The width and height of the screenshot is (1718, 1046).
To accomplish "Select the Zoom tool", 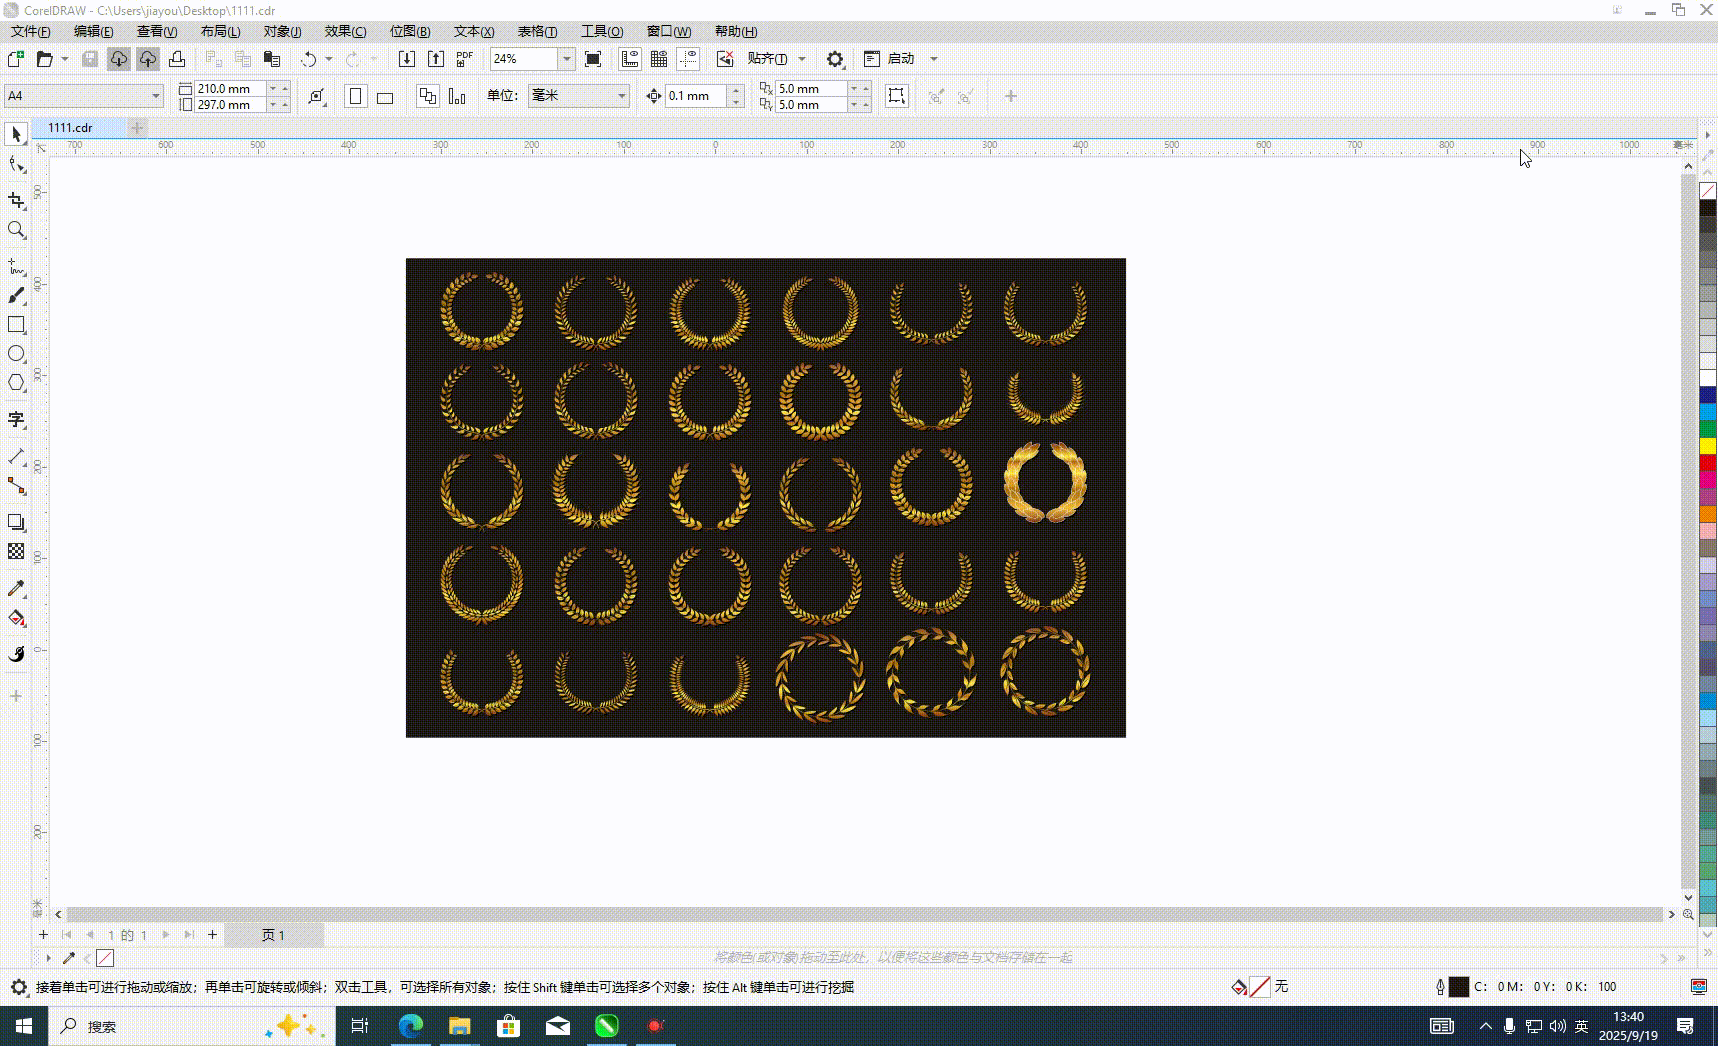I will tap(16, 230).
